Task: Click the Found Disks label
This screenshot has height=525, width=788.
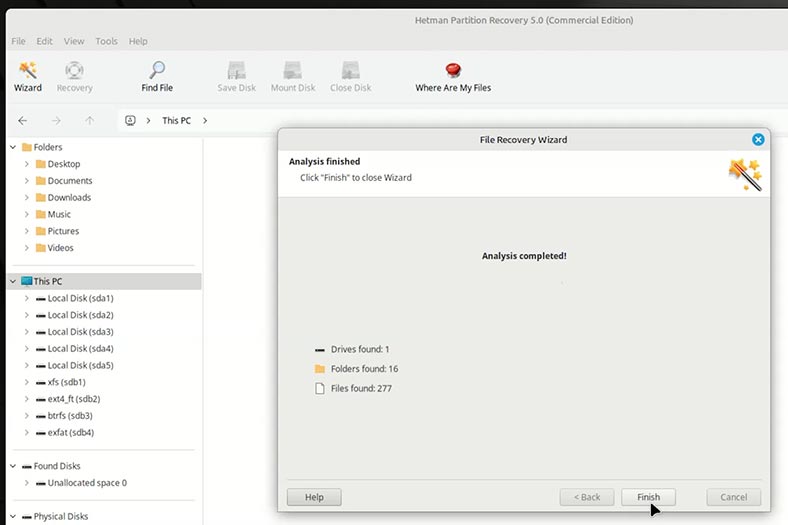Action: (57, 466)
